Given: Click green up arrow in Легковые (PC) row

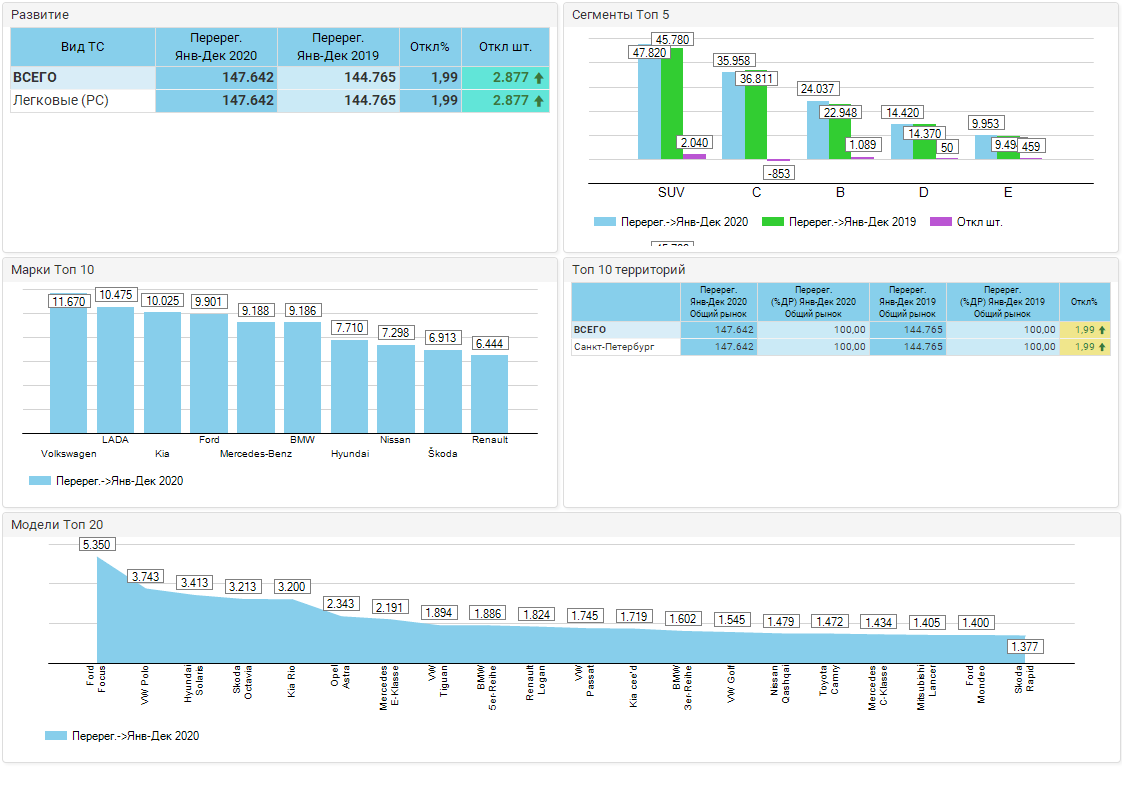Looking at the screenshot, I should pos(539,101).
